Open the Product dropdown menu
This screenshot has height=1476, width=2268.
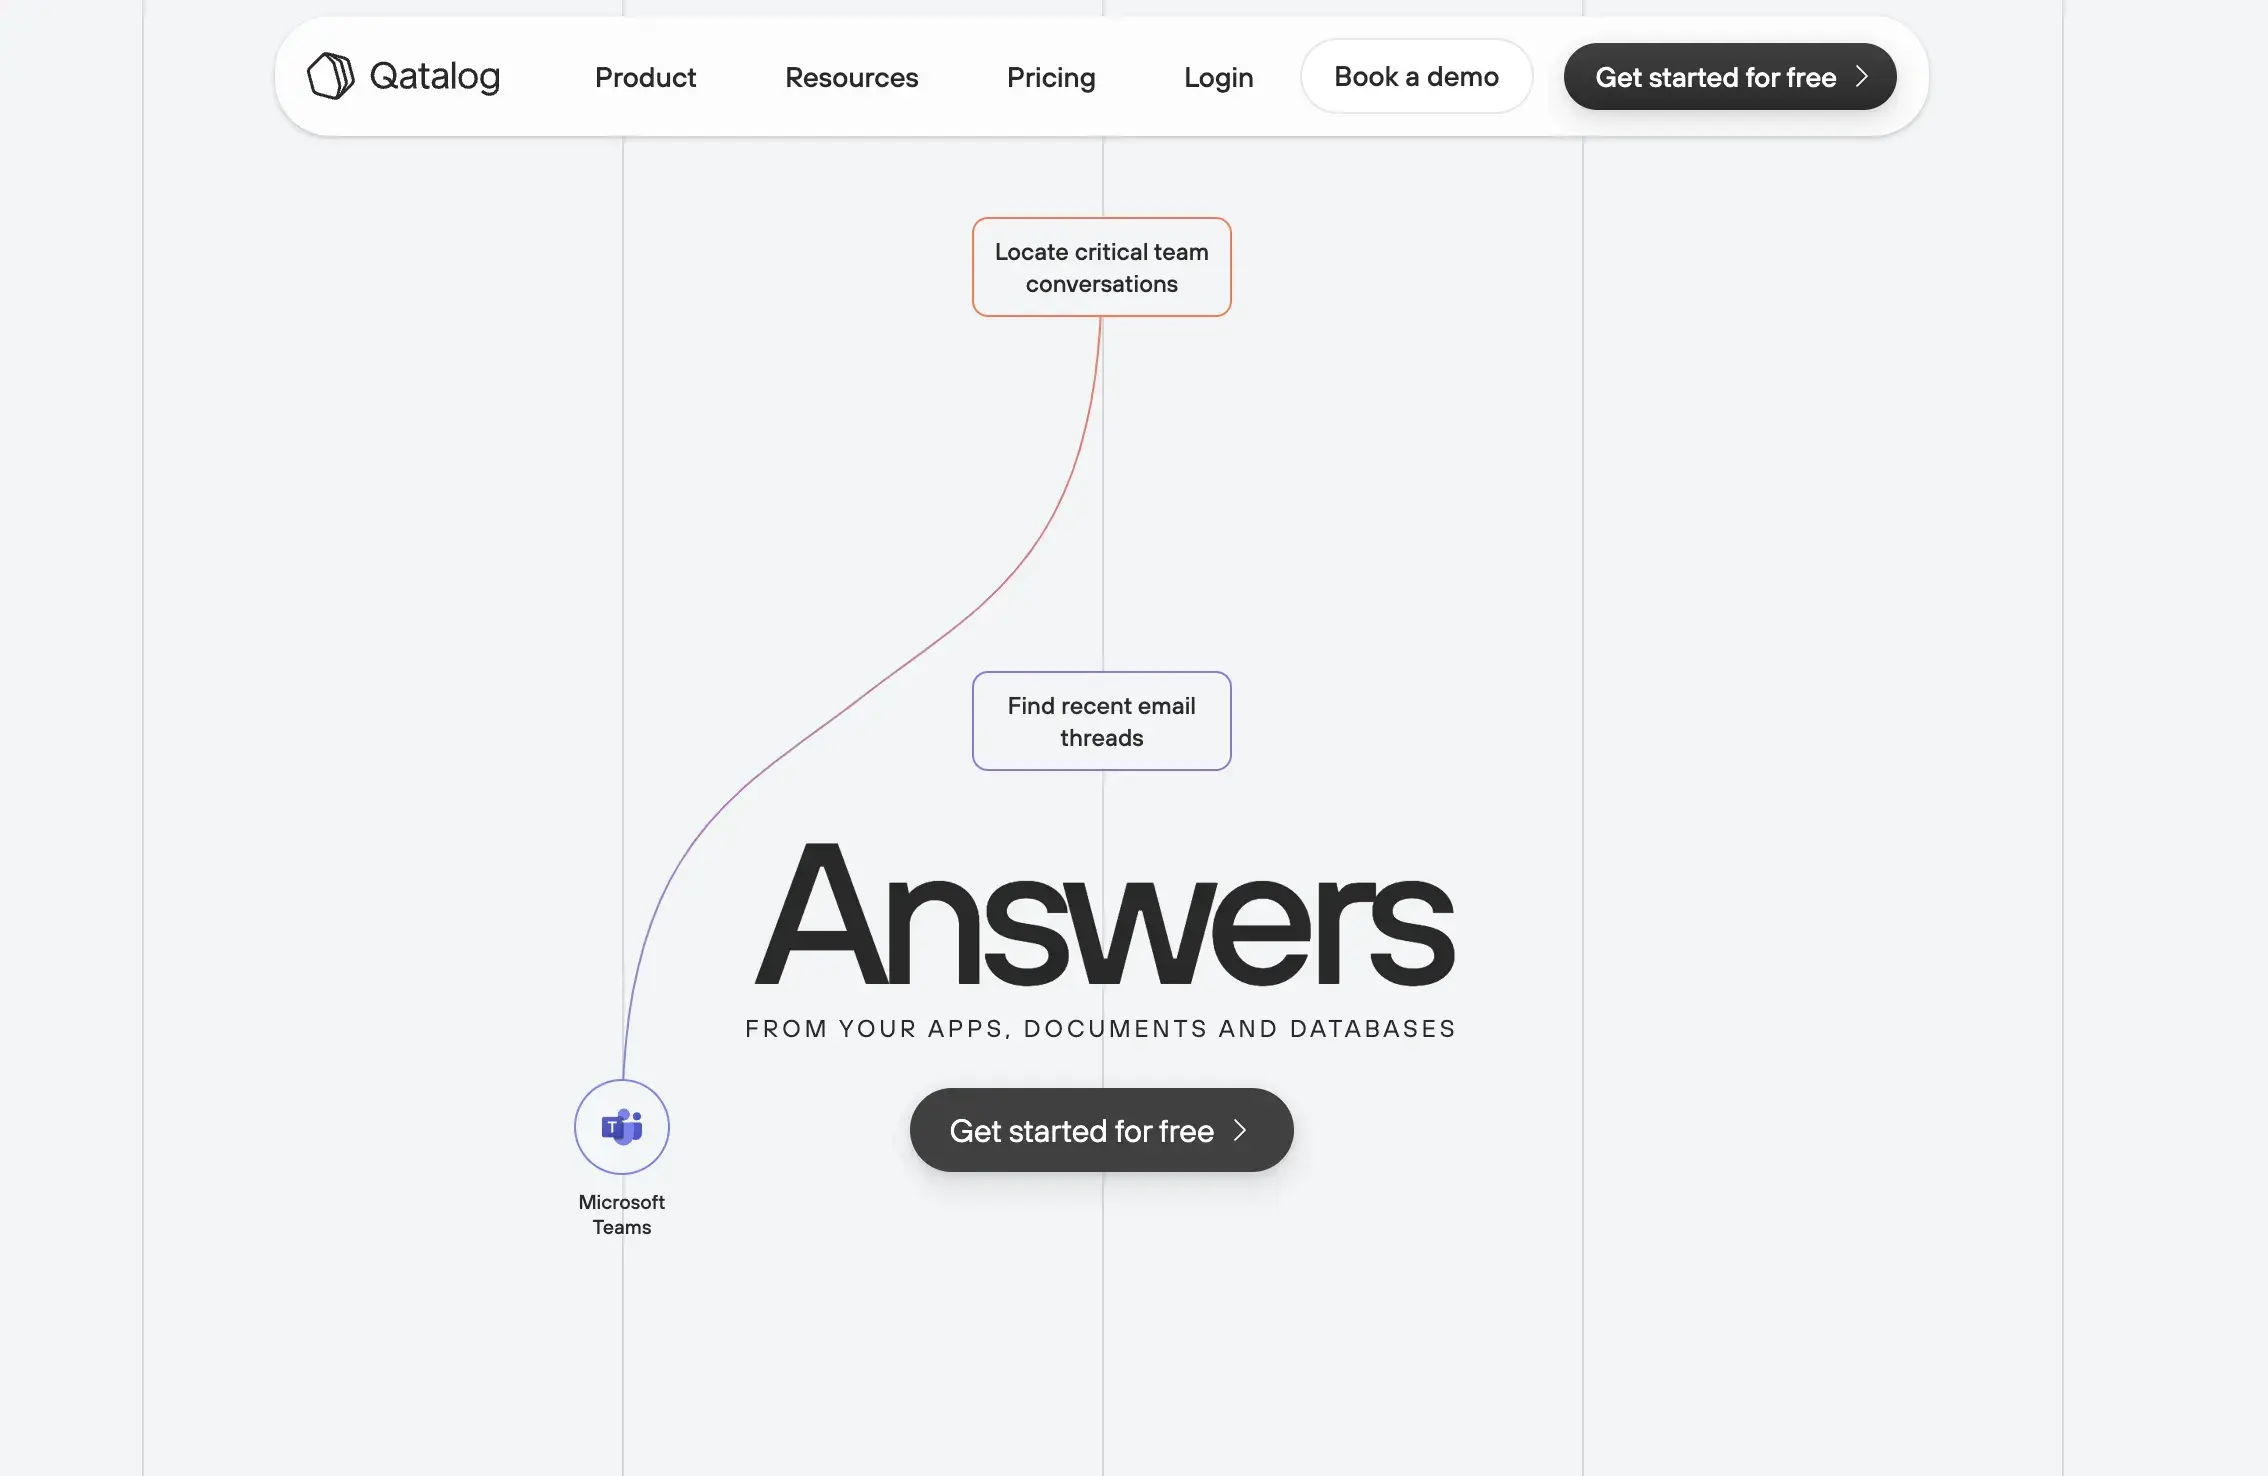[645, 74]
